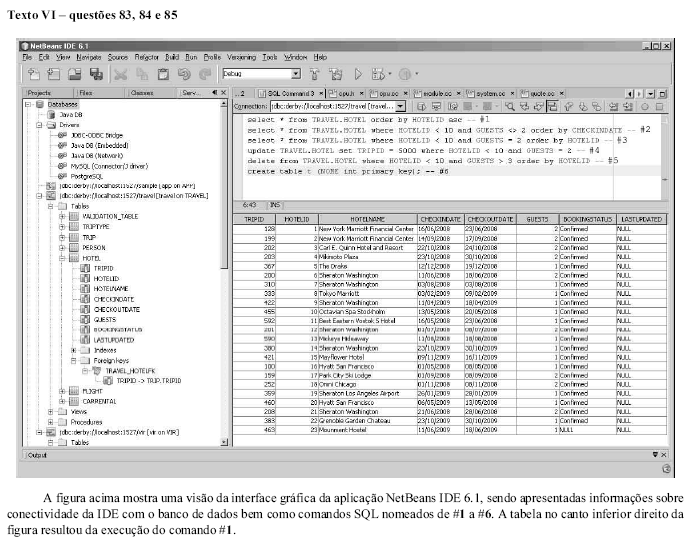Click the Shift Line Right icon

(628, 106)
